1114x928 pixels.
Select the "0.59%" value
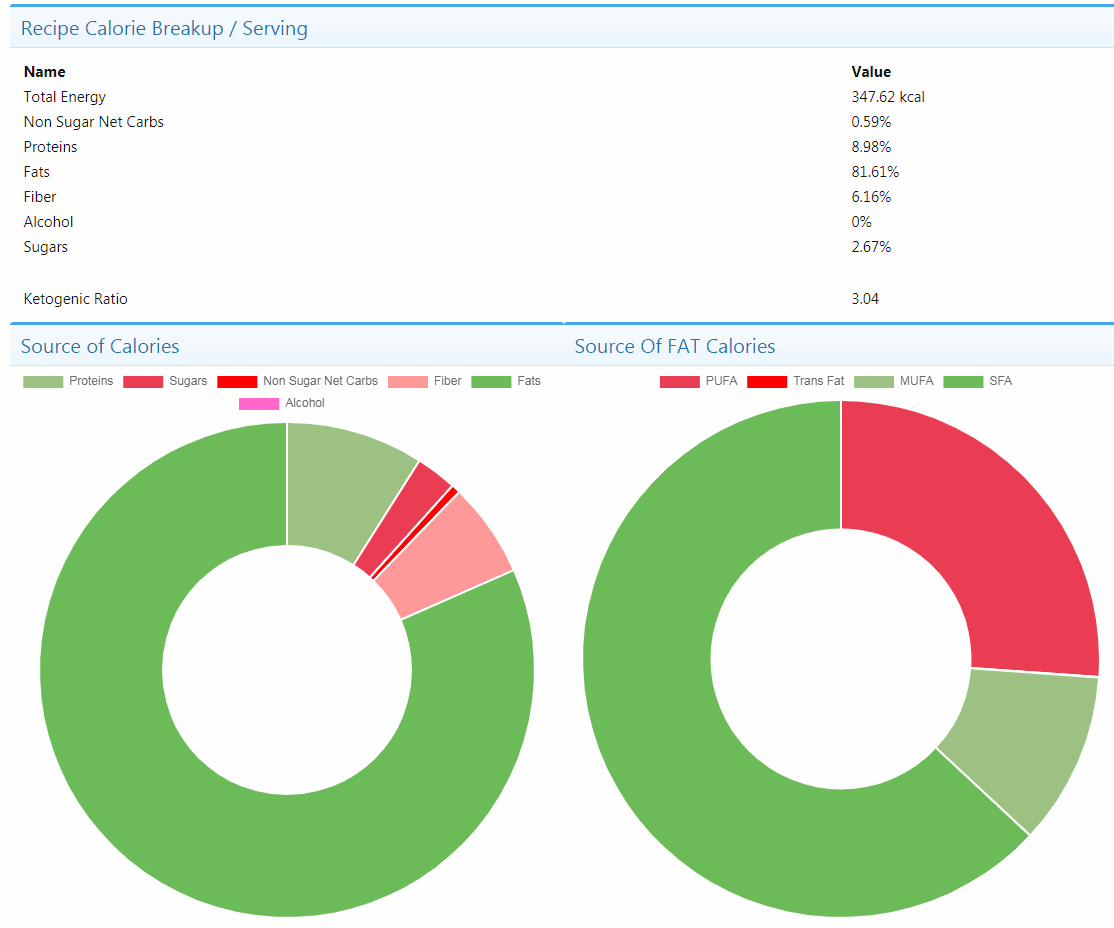(871, 122)
